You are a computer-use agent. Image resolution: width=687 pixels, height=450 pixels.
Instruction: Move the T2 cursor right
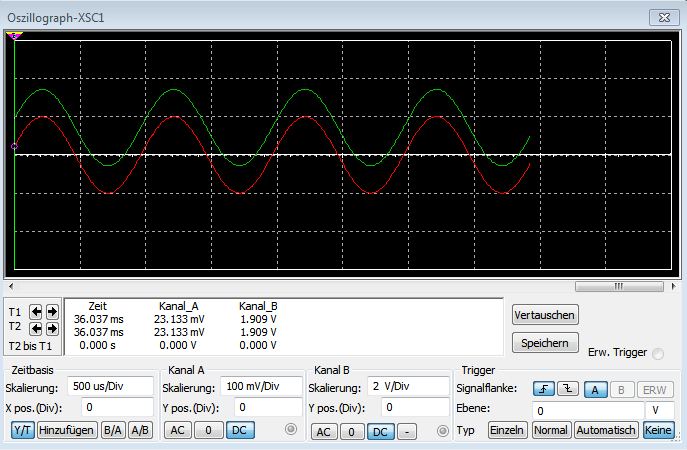pos(52,328)
